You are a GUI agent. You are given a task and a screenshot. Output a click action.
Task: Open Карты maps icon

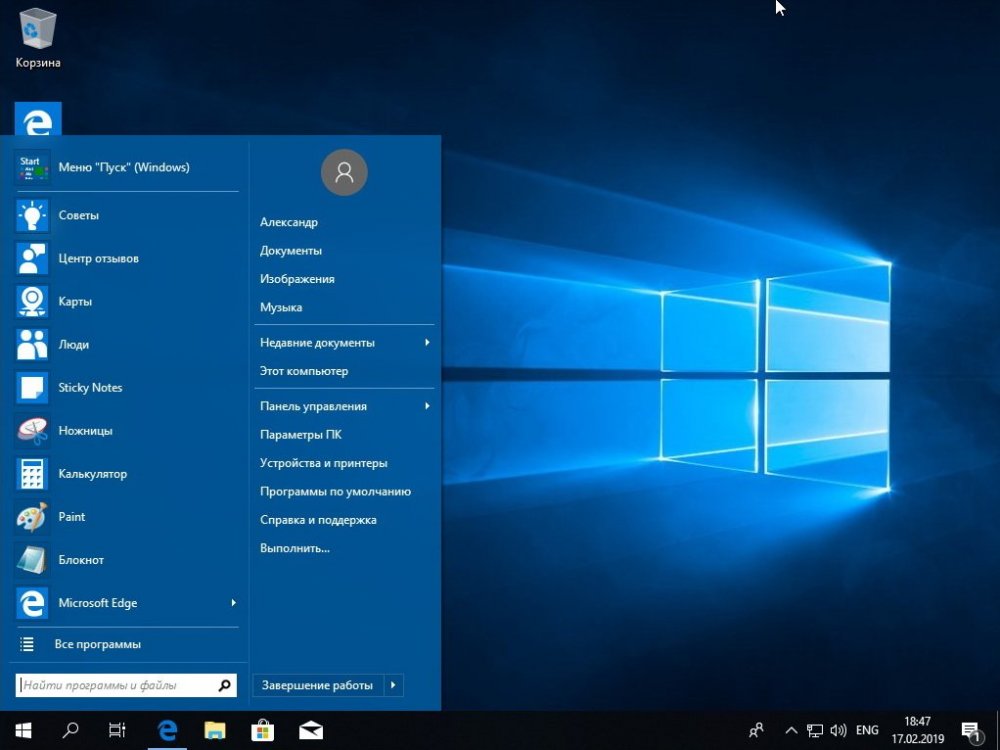click(x=32, y=302)
